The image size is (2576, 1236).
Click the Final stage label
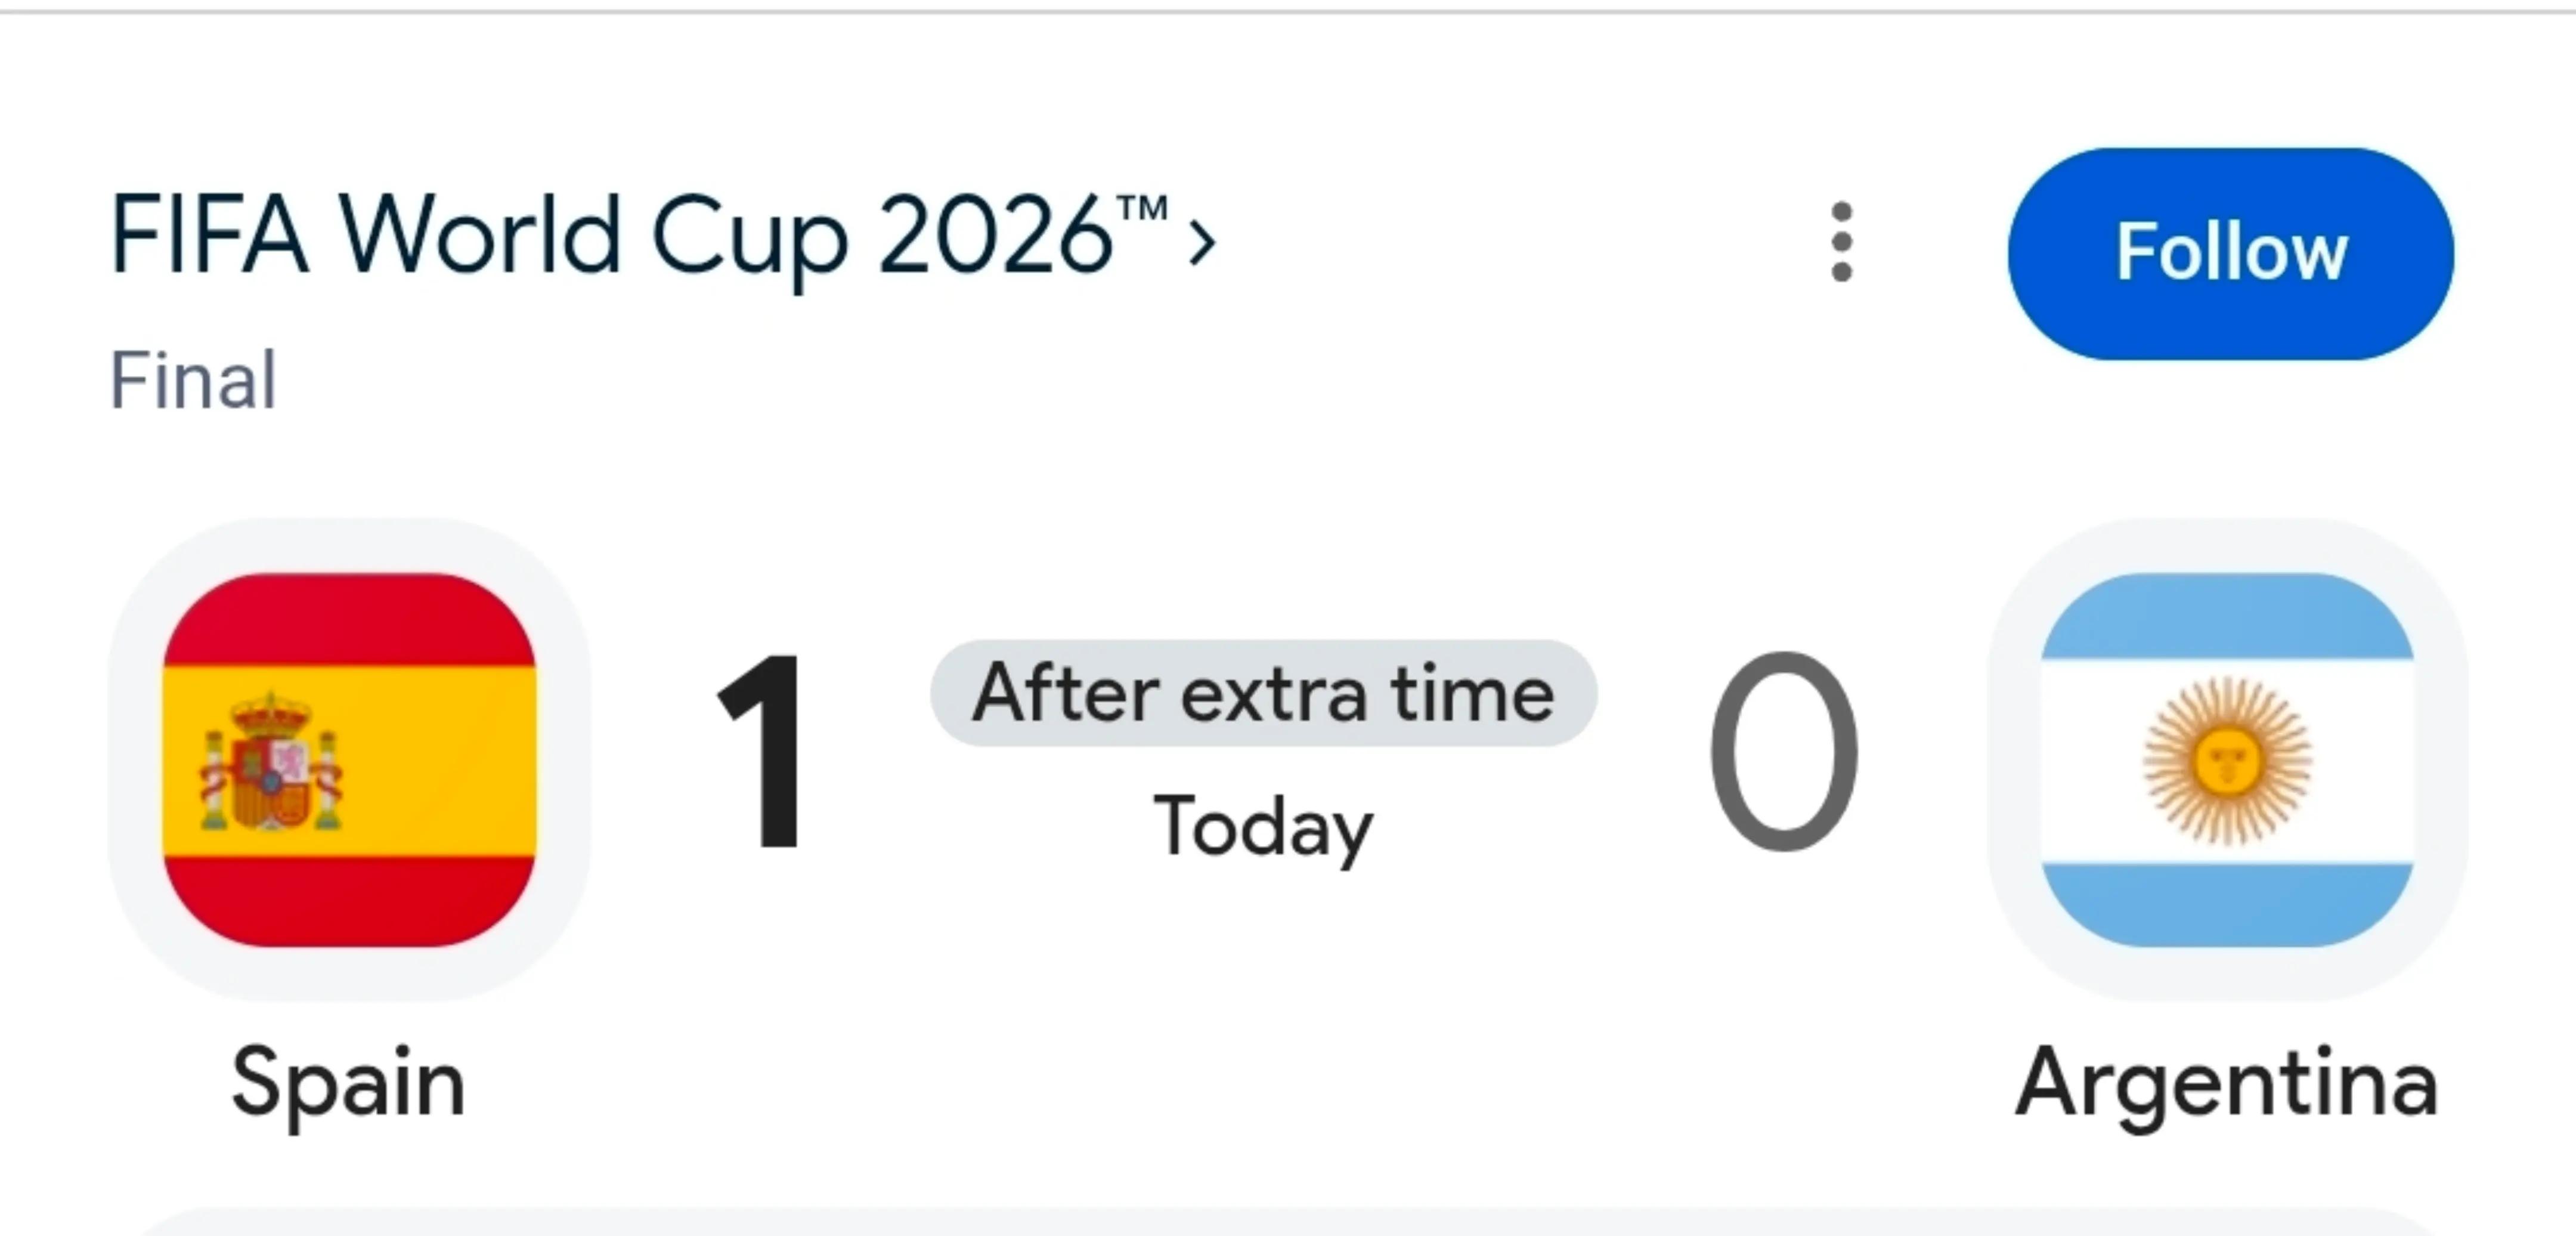click(x=193, y=380)
